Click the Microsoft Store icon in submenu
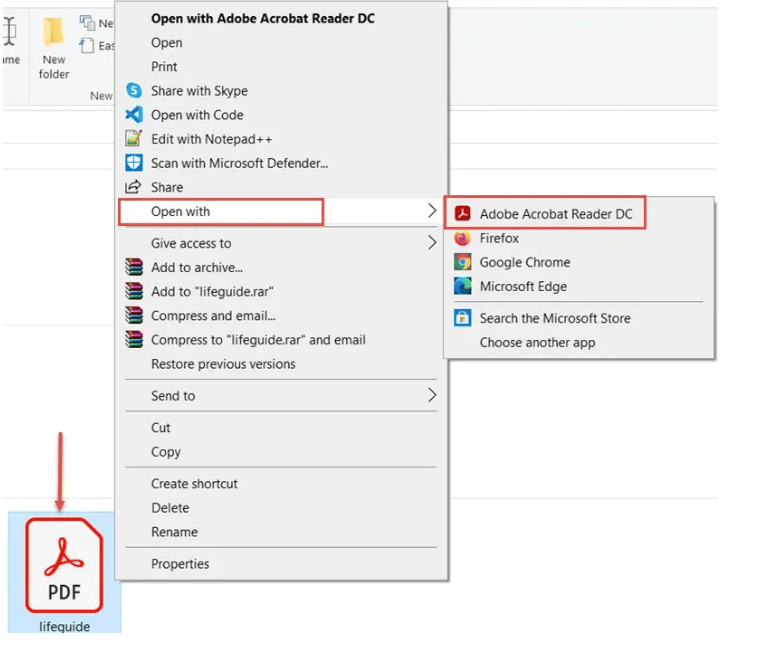Screen dimensions: 764x668 click(x=462, y=318)
